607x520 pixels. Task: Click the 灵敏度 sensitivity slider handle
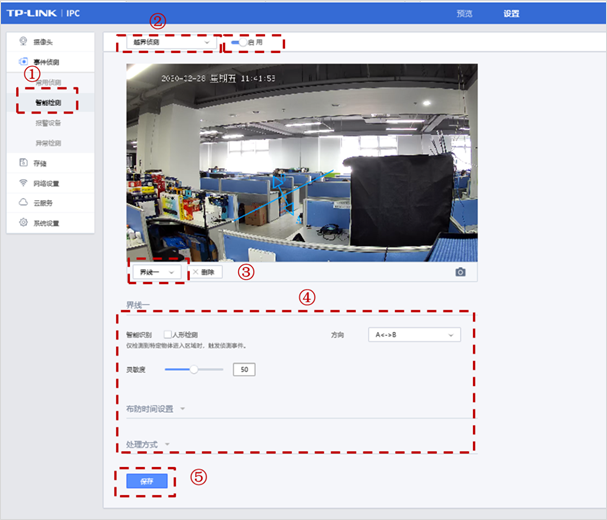[x=193, y=369]
